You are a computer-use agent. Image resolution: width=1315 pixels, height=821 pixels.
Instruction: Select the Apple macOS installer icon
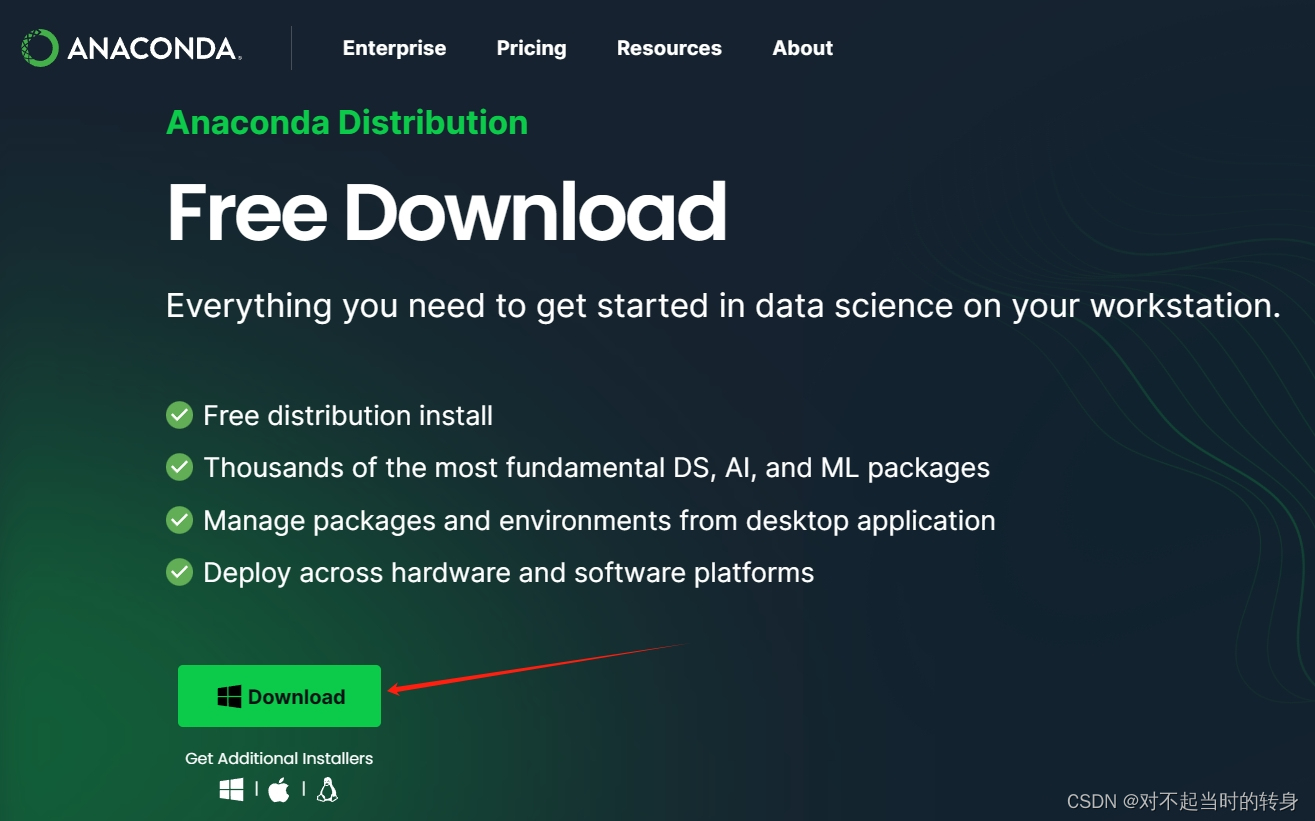point(279,790)
